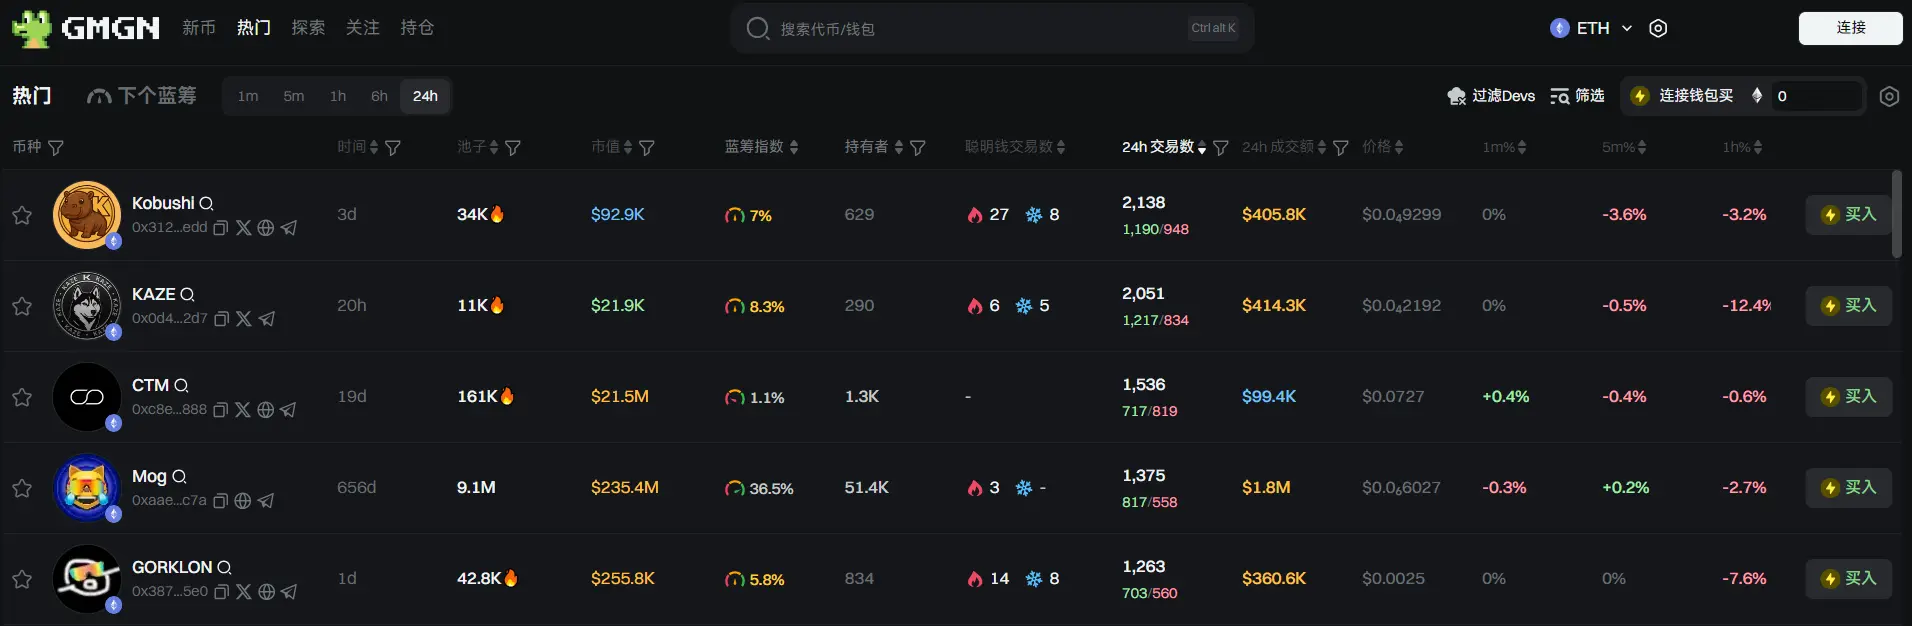Open the 币种 filter funnel

56,148
